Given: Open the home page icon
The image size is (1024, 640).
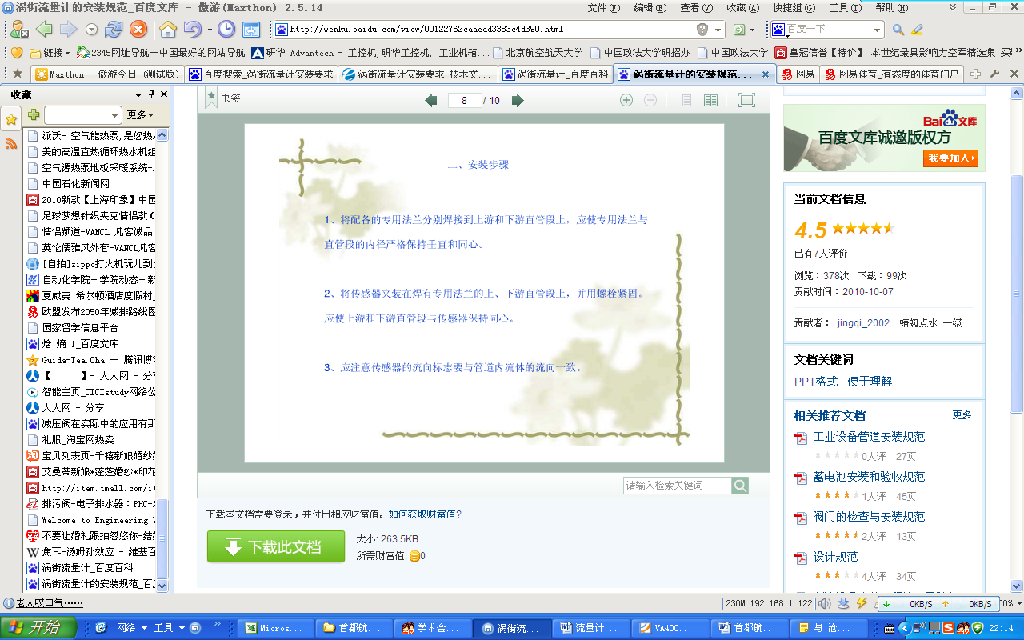Looking at the screenshot, I should pos(168,29).
